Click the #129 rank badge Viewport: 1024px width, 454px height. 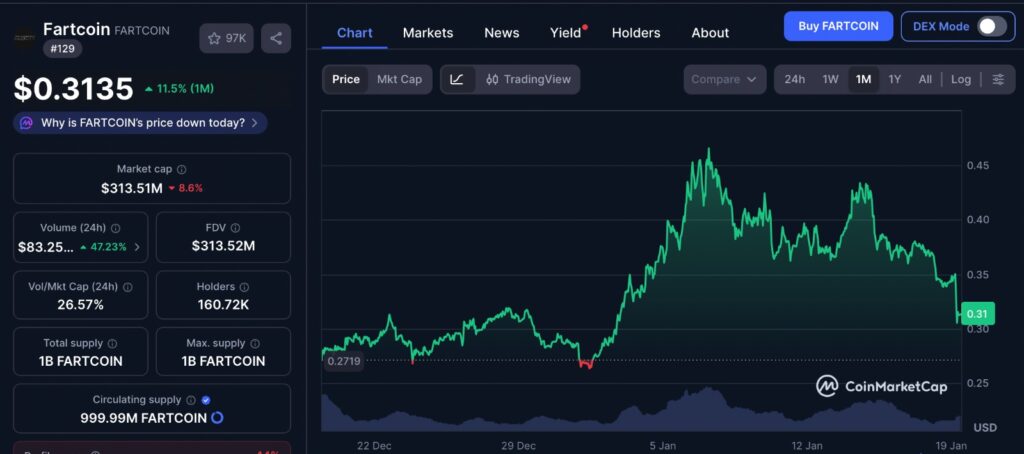[x=63, y=48]
